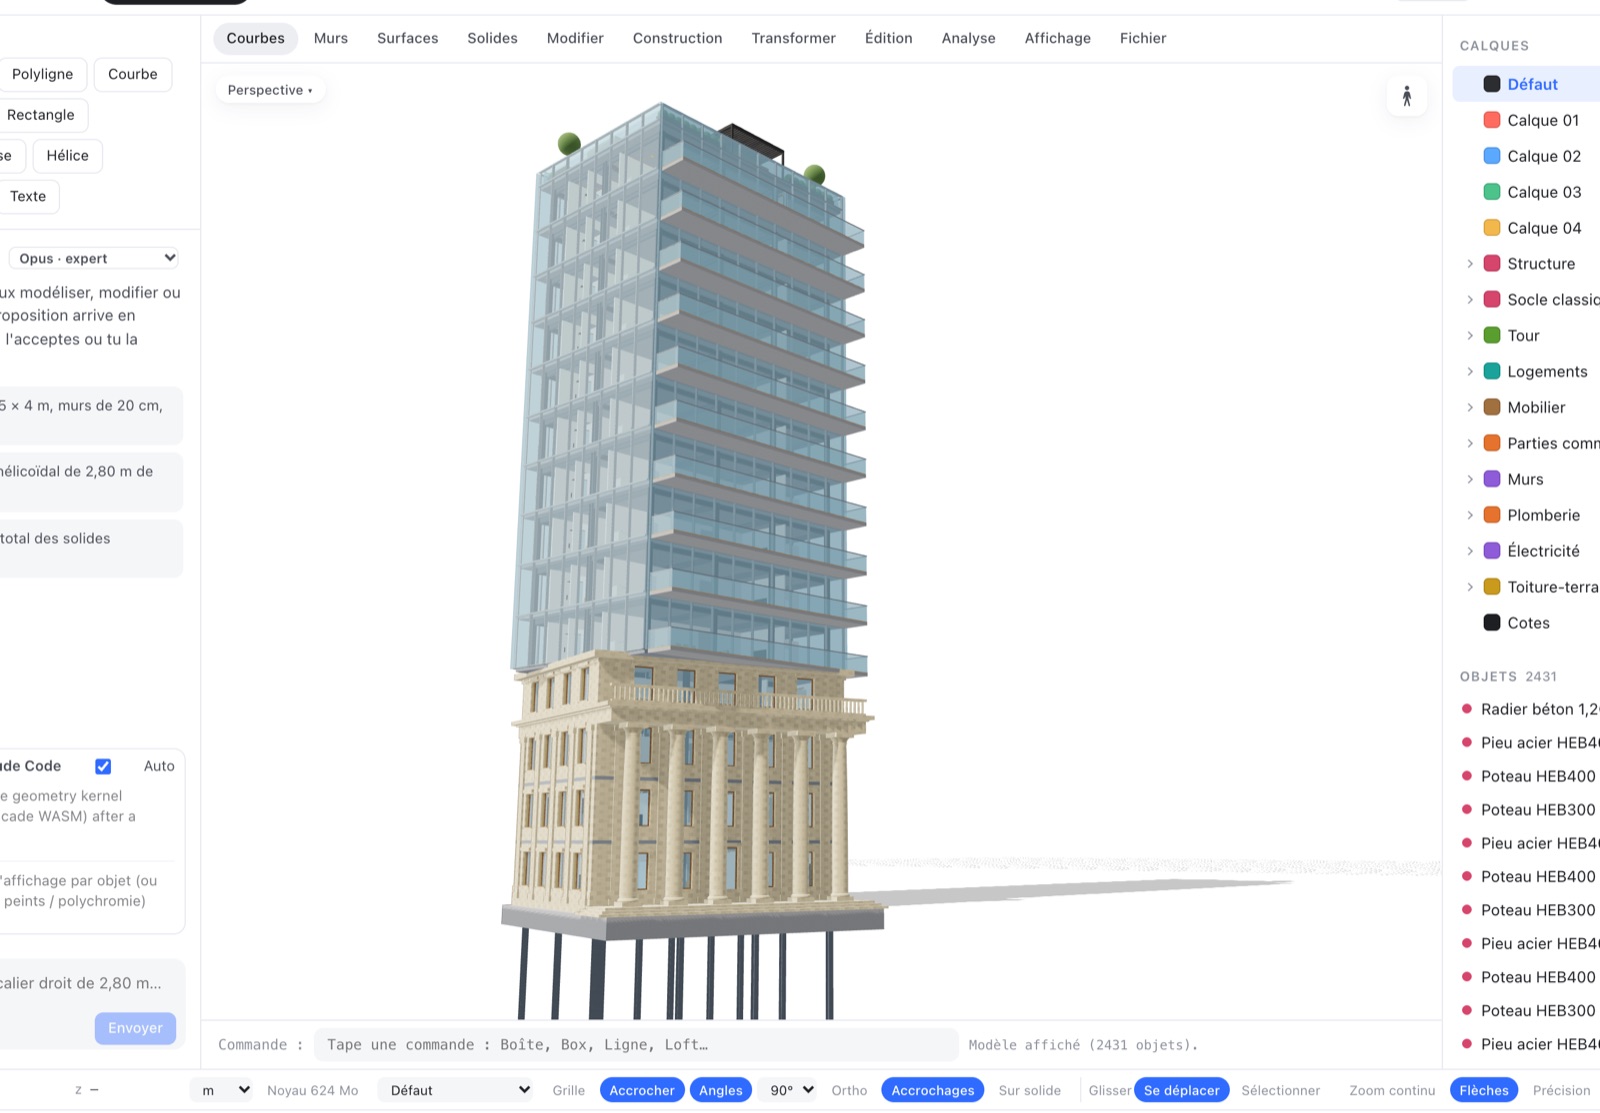Toggle the Flèches option
This screenshot has height=1113, width=1600.
tap(1483, 1090)
